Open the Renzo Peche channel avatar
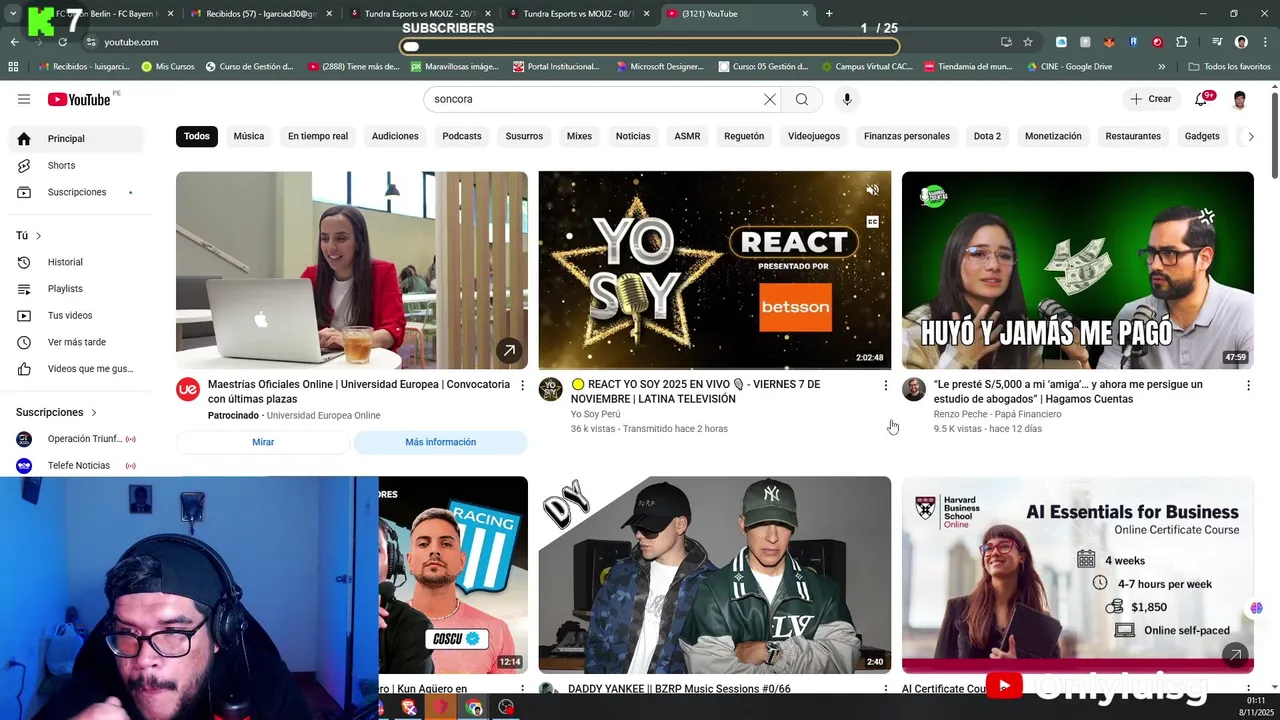Screen dimensions: 1280x720 point(914,389)
